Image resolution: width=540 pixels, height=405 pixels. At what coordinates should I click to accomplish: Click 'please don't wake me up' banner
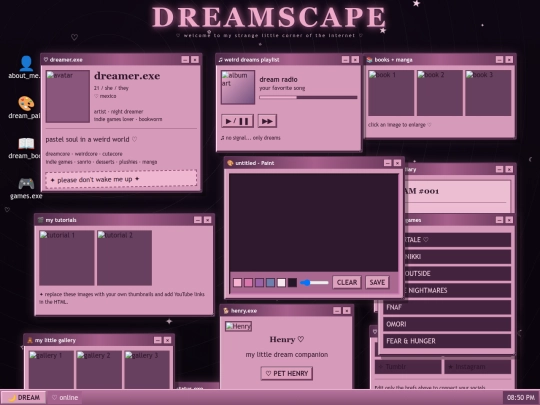pos(121,179)
